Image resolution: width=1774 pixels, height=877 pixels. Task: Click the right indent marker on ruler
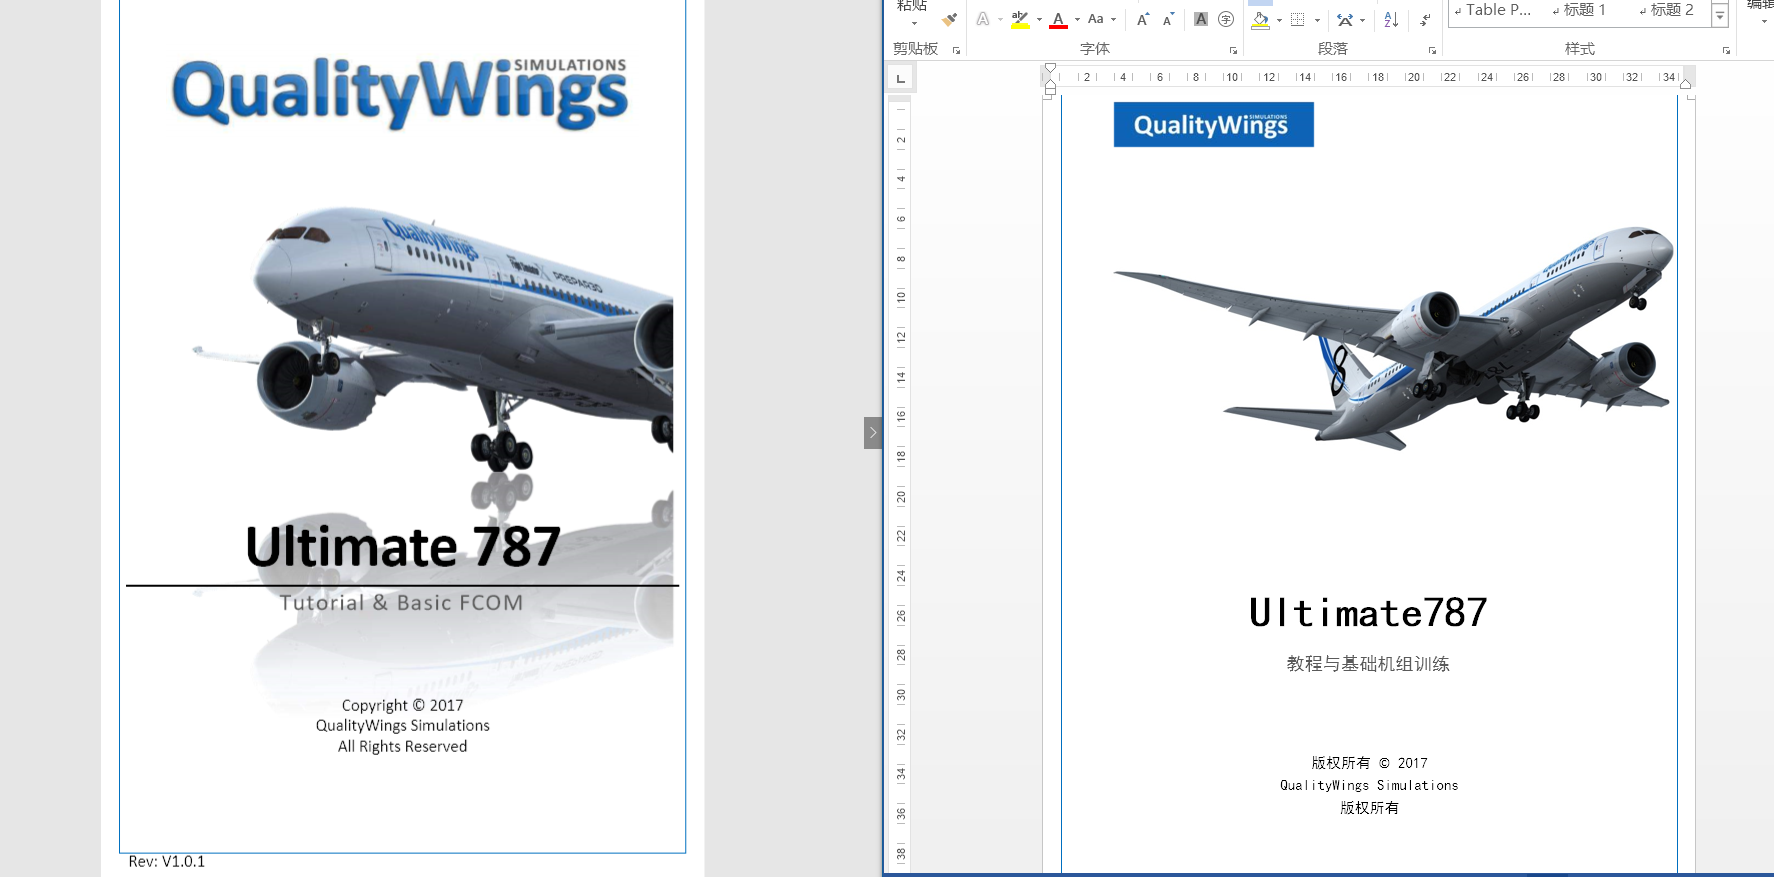point(1686,84)
